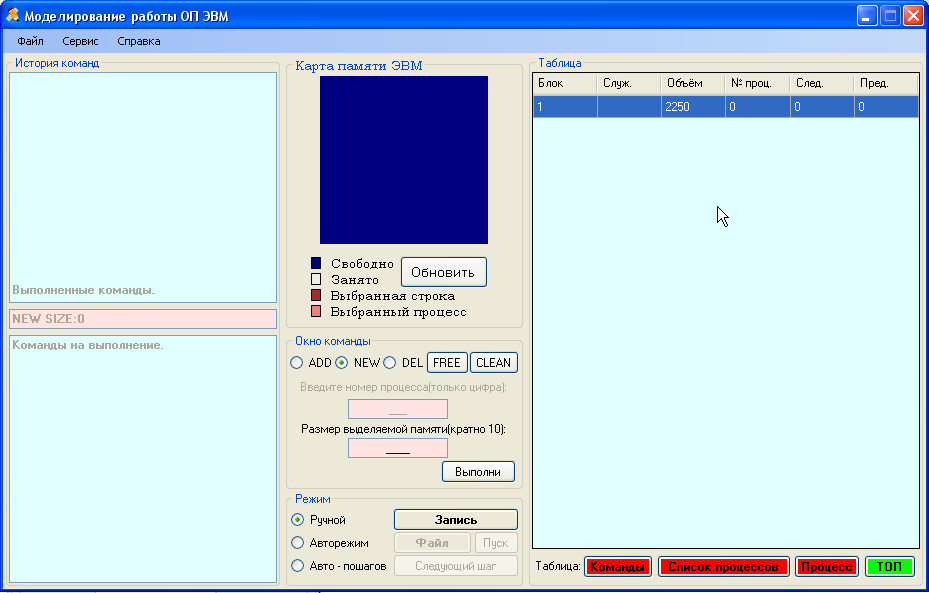Click the green ТОП button
This screenshot has width=929, height=593.
889,566
